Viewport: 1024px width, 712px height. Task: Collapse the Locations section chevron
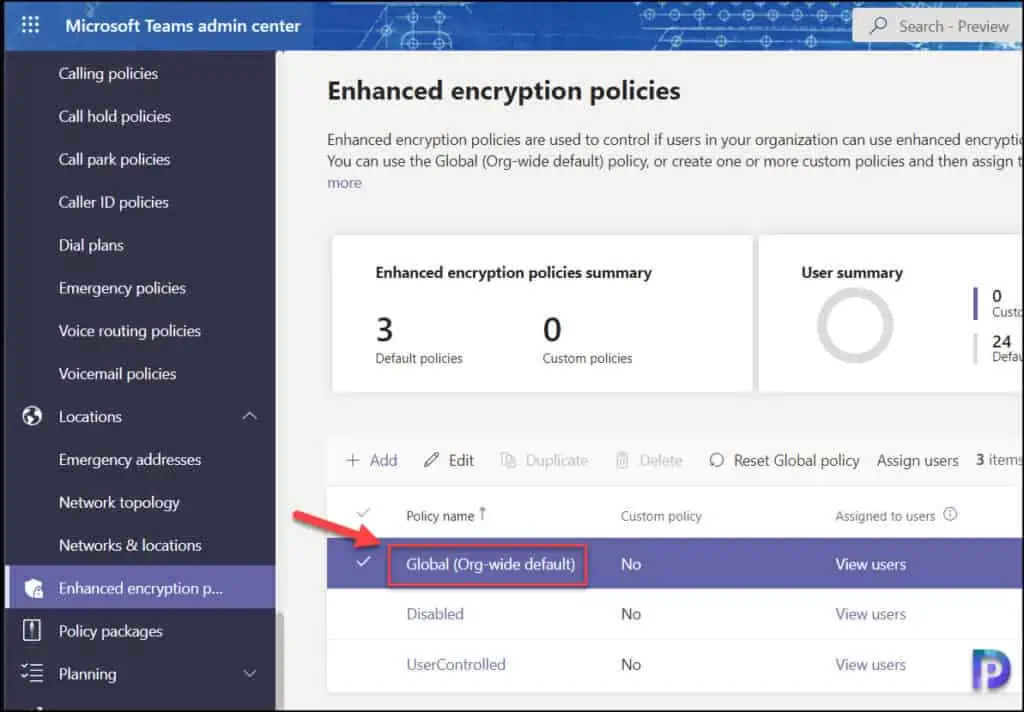pos(249,416)
